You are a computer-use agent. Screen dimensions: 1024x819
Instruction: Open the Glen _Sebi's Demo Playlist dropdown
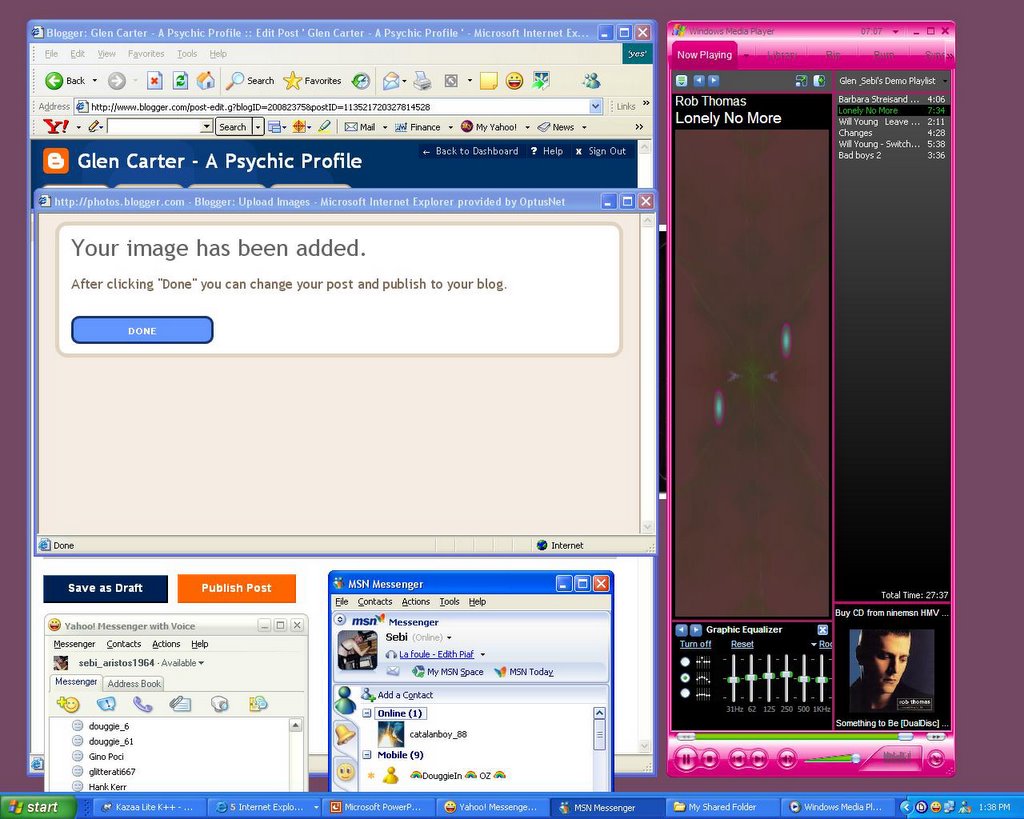pyautogui.click(x=945, y=81)
